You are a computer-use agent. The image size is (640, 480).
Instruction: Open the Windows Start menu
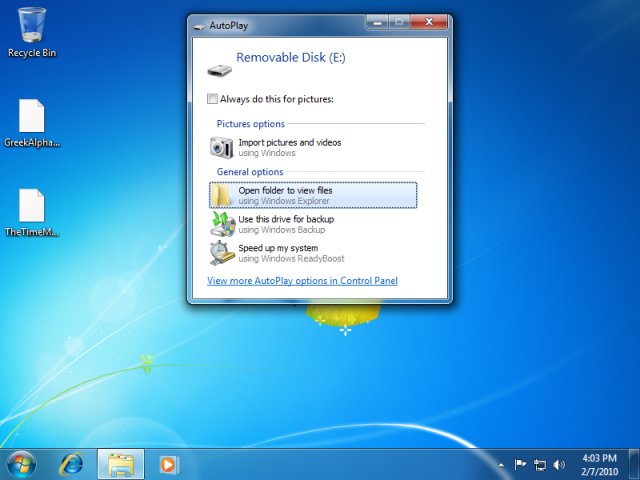[x=21, y=464]
